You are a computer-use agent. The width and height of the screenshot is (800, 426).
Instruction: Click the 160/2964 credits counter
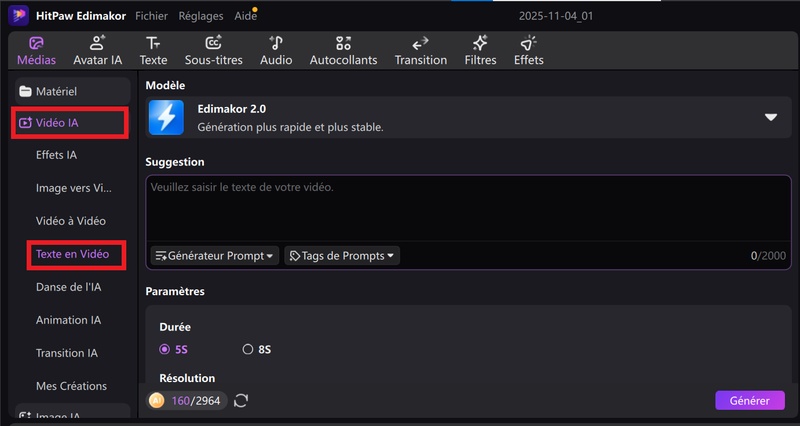point(196,400)
